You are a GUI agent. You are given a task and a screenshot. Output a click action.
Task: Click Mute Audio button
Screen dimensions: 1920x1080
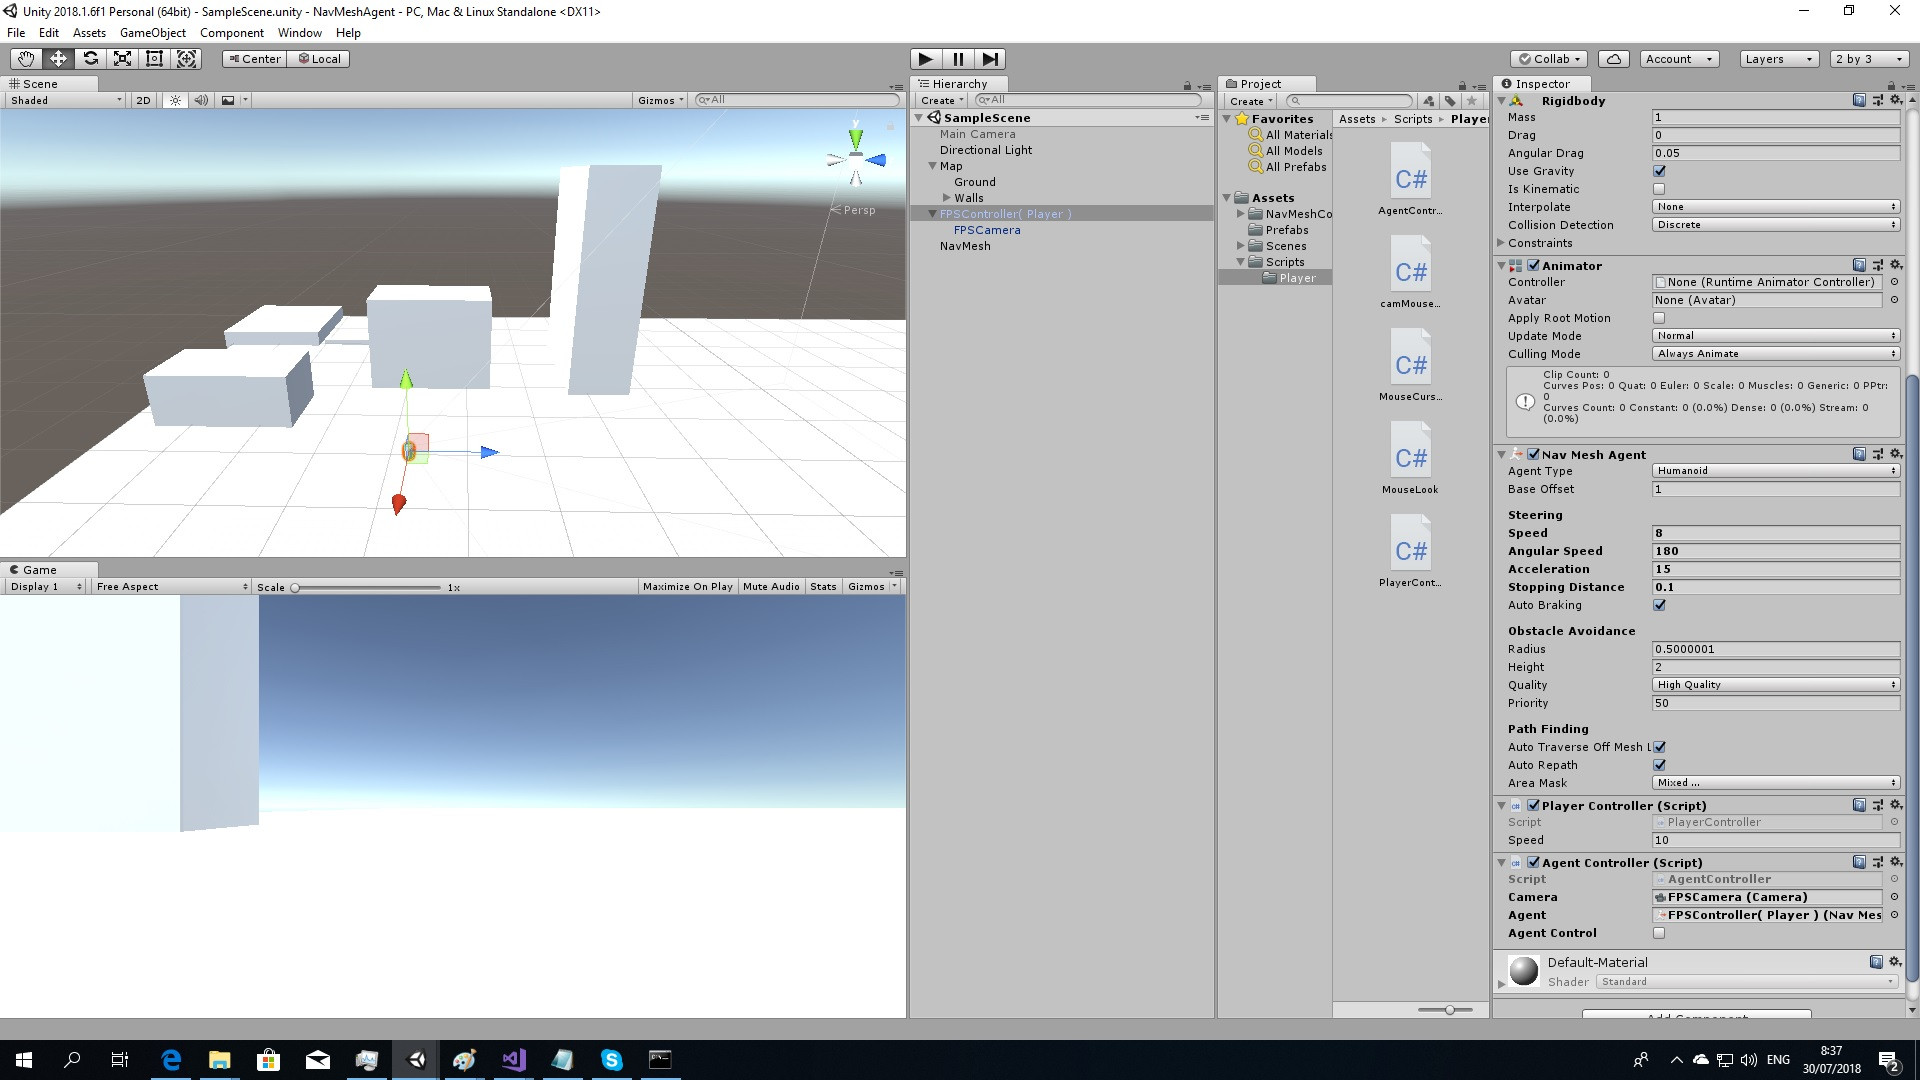(771, 587)
